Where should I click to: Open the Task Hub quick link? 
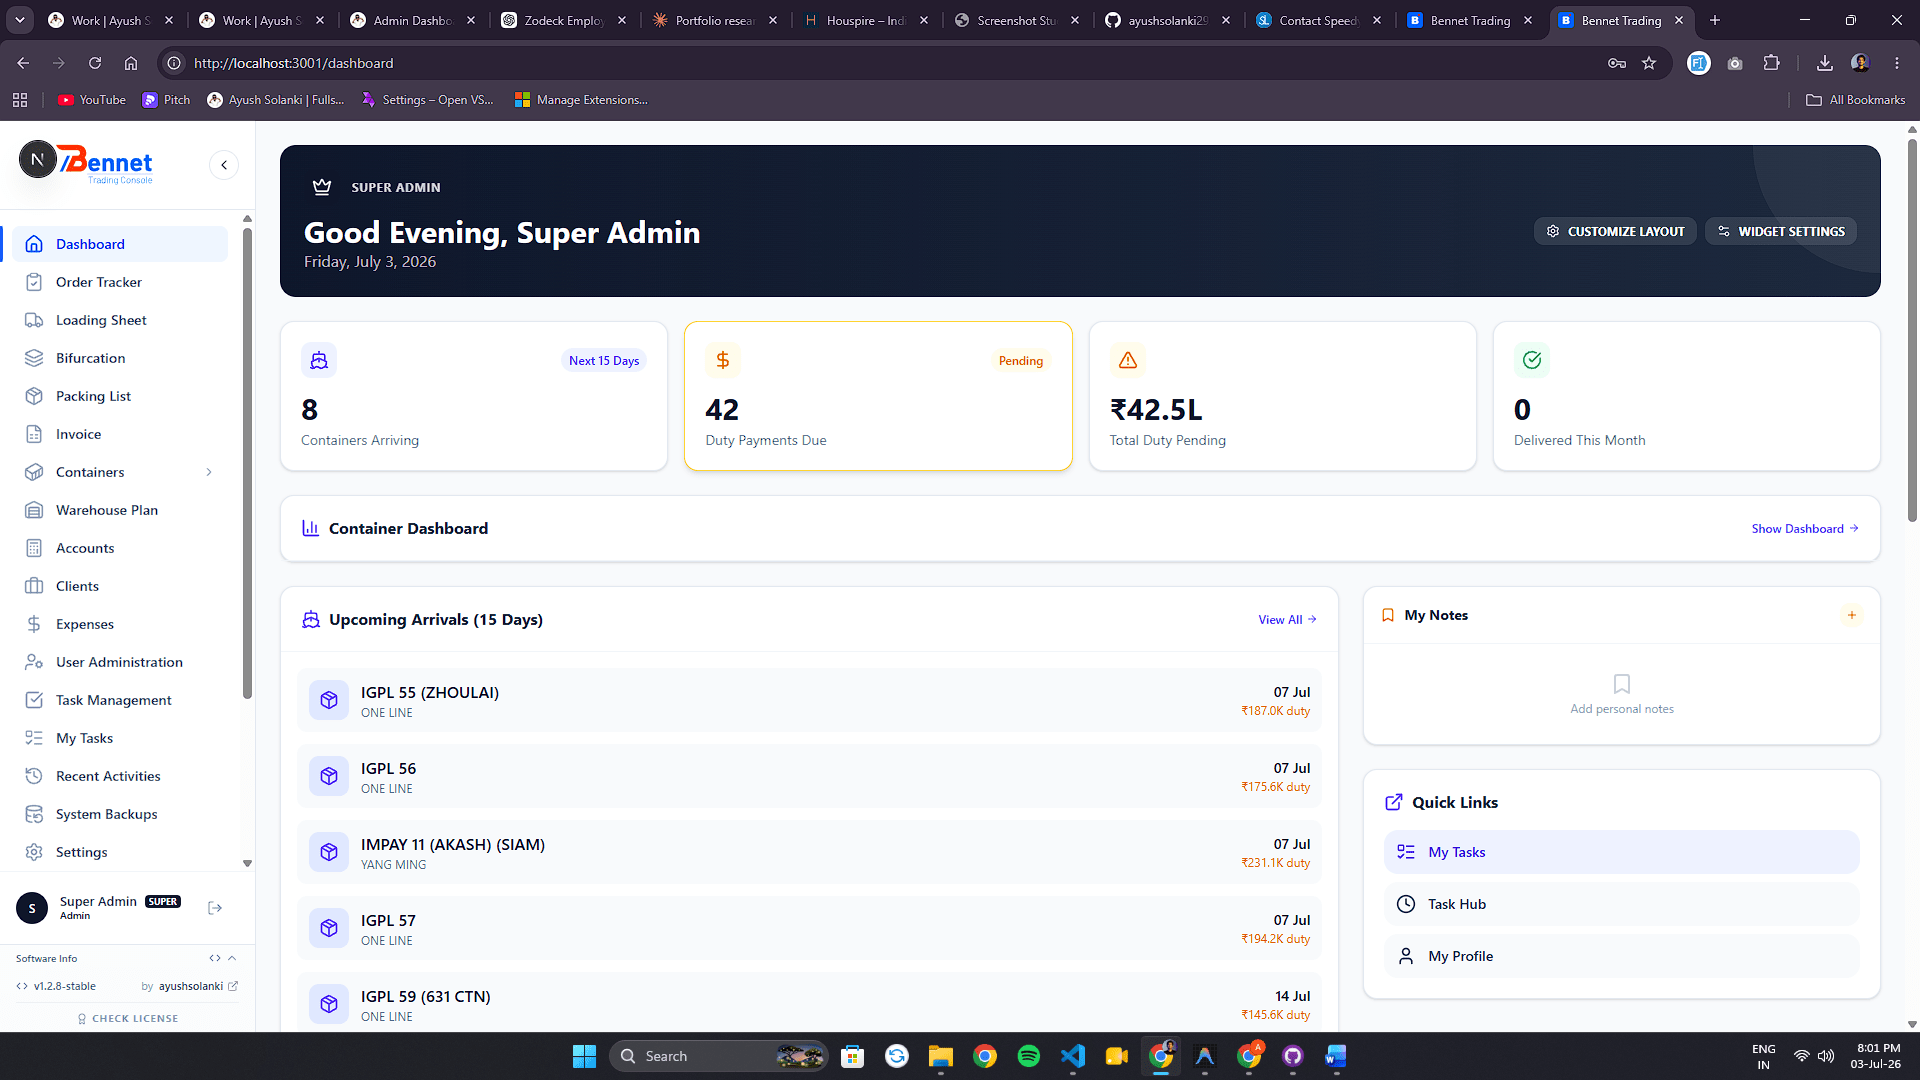click(x=1621, y=904)
